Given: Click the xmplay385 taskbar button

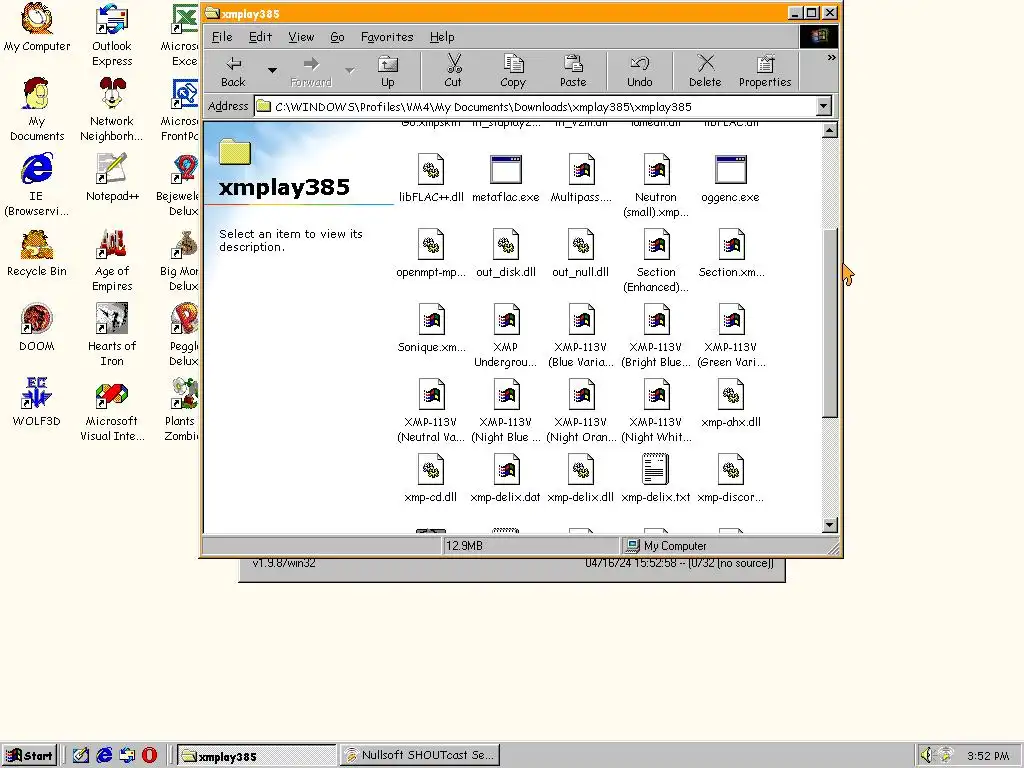Looking at the screenshot, I should tap(256, 756).
